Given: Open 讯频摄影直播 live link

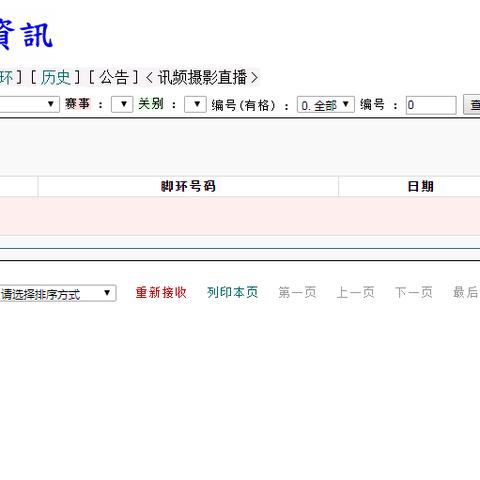Looking at the screenshot, I should point(202,78).
